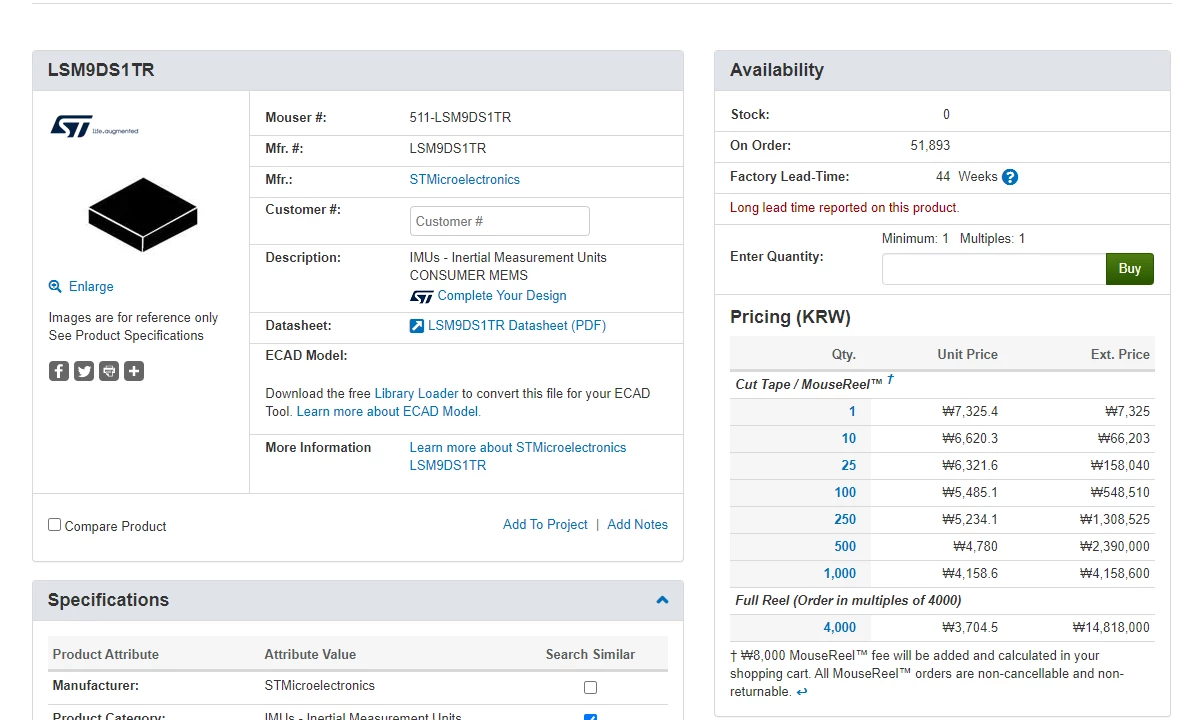Image resolution: width=1196 pixels, height=720 pixels.
Task: Click the Factory Lead-Time help question icon
Action: coord(1010,177)
